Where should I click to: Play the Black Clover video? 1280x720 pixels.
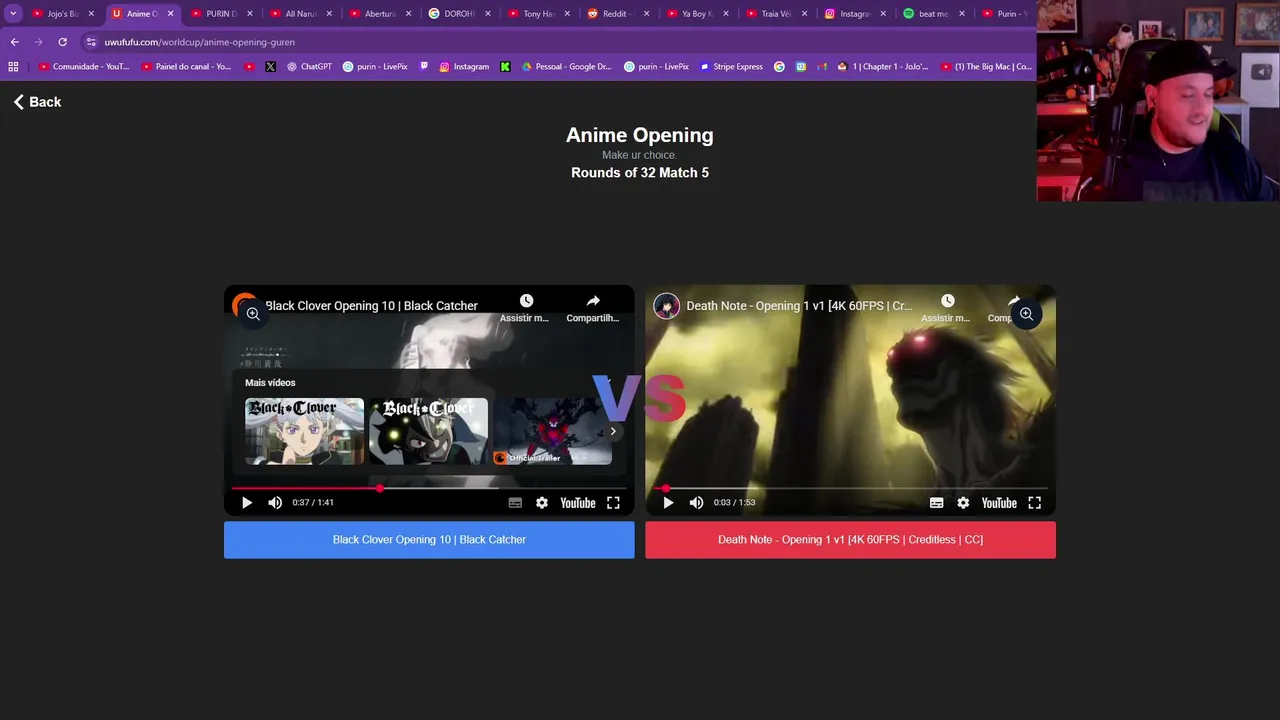pyautogui.click(x=247, y=503)
